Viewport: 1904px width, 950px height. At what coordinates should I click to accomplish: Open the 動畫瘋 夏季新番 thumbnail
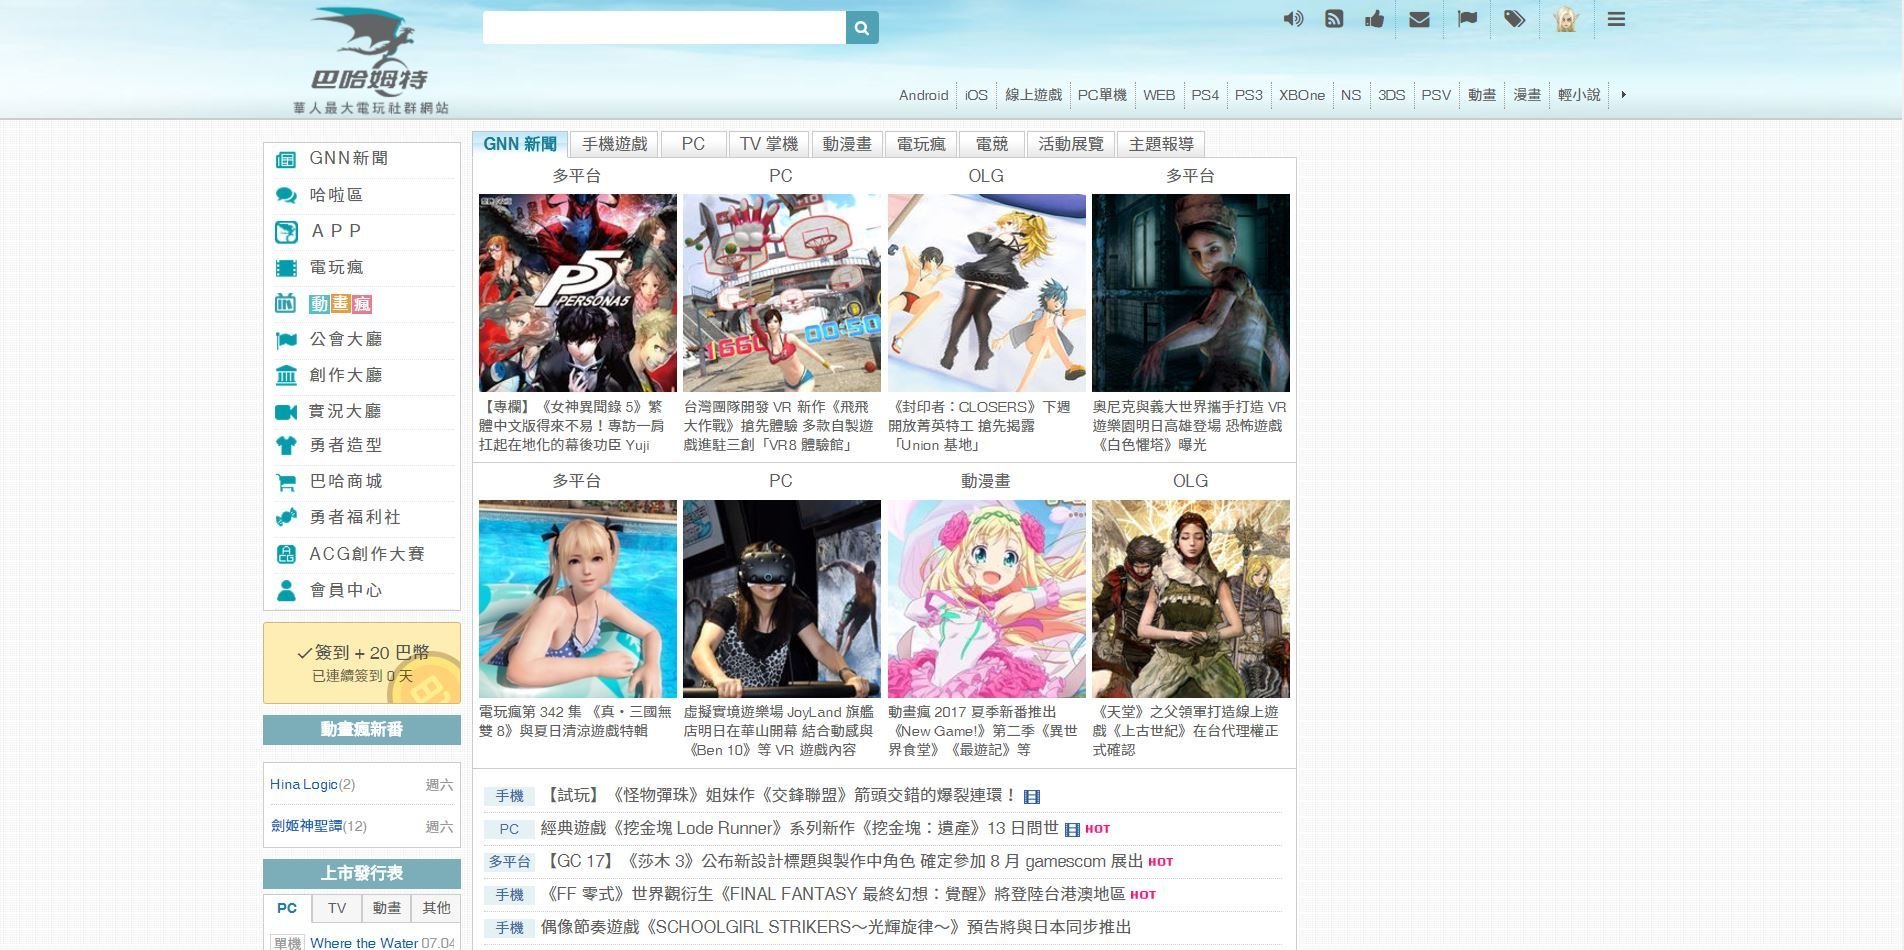coord(987,599)
